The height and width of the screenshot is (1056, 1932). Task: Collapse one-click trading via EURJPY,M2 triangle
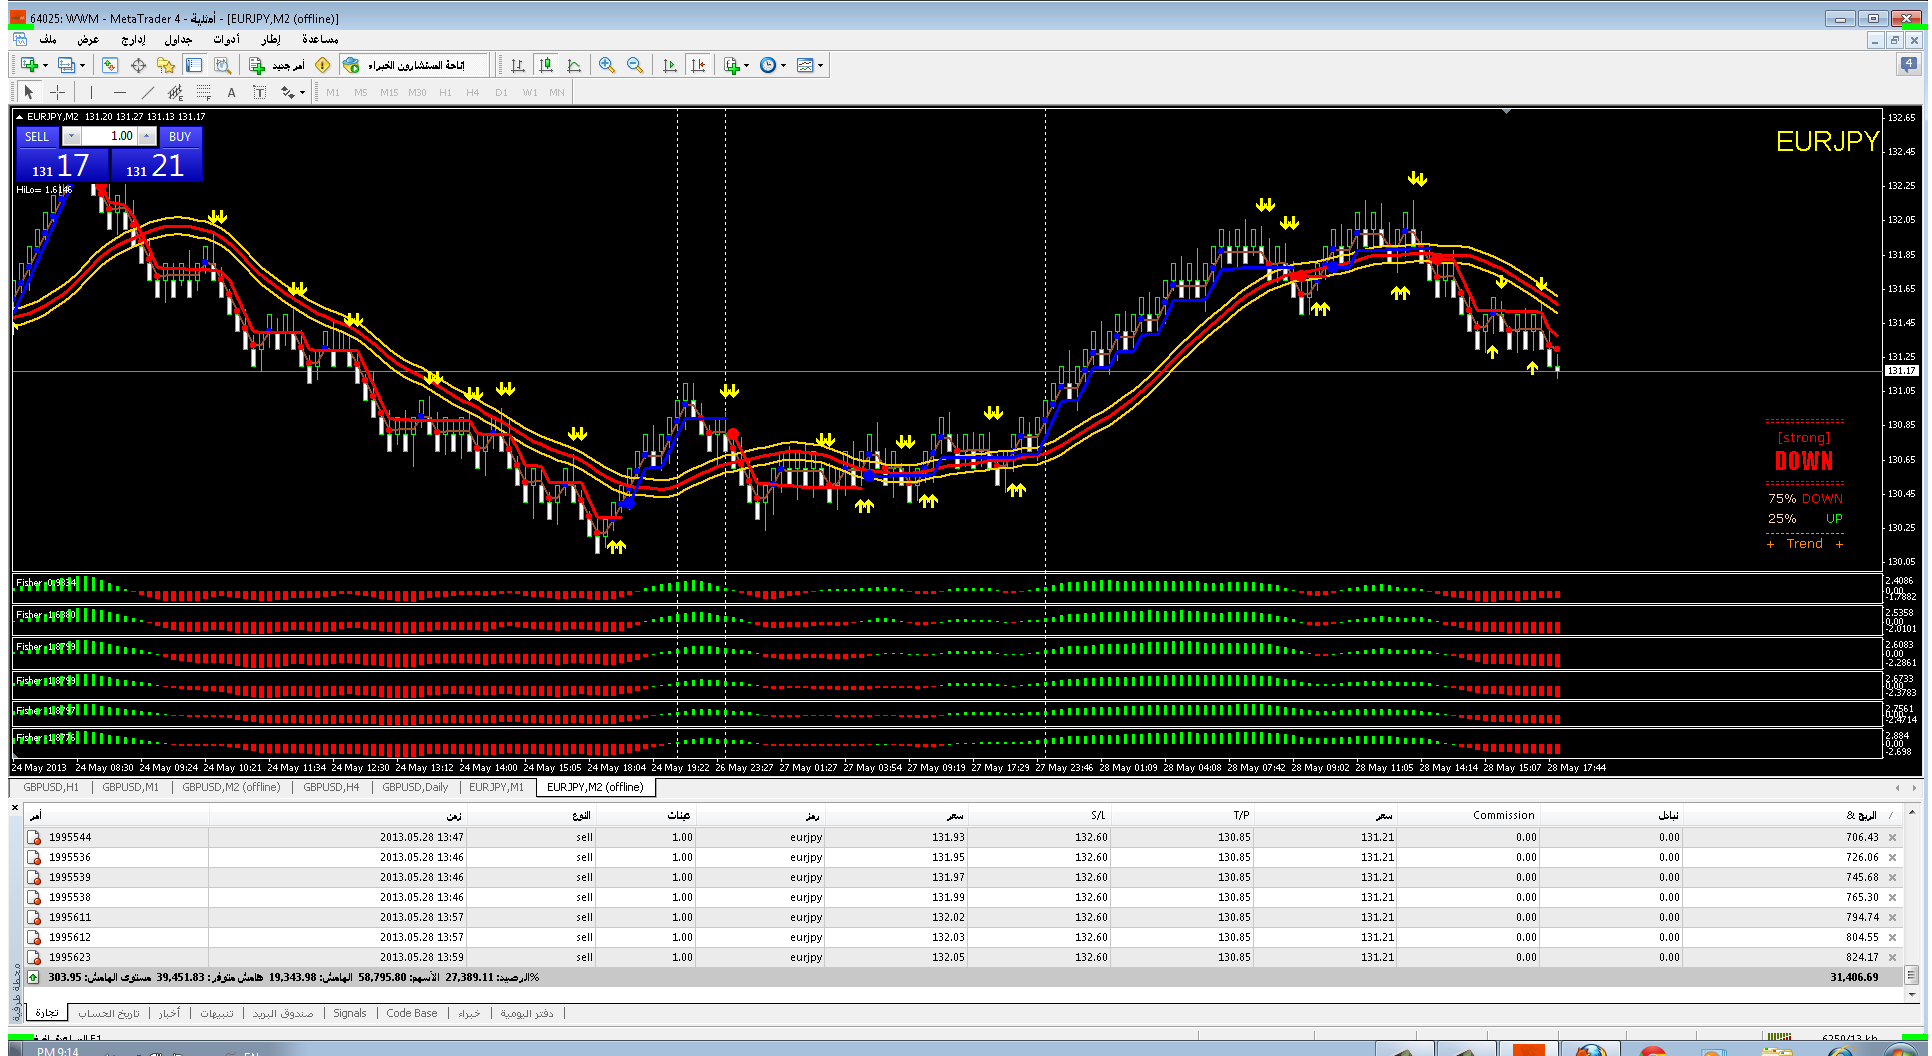coord(19,117)
